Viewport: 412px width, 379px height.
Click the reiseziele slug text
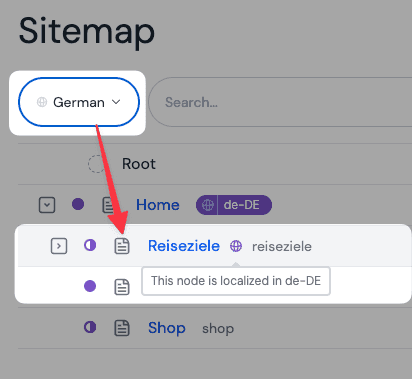(x=282, y=247)
